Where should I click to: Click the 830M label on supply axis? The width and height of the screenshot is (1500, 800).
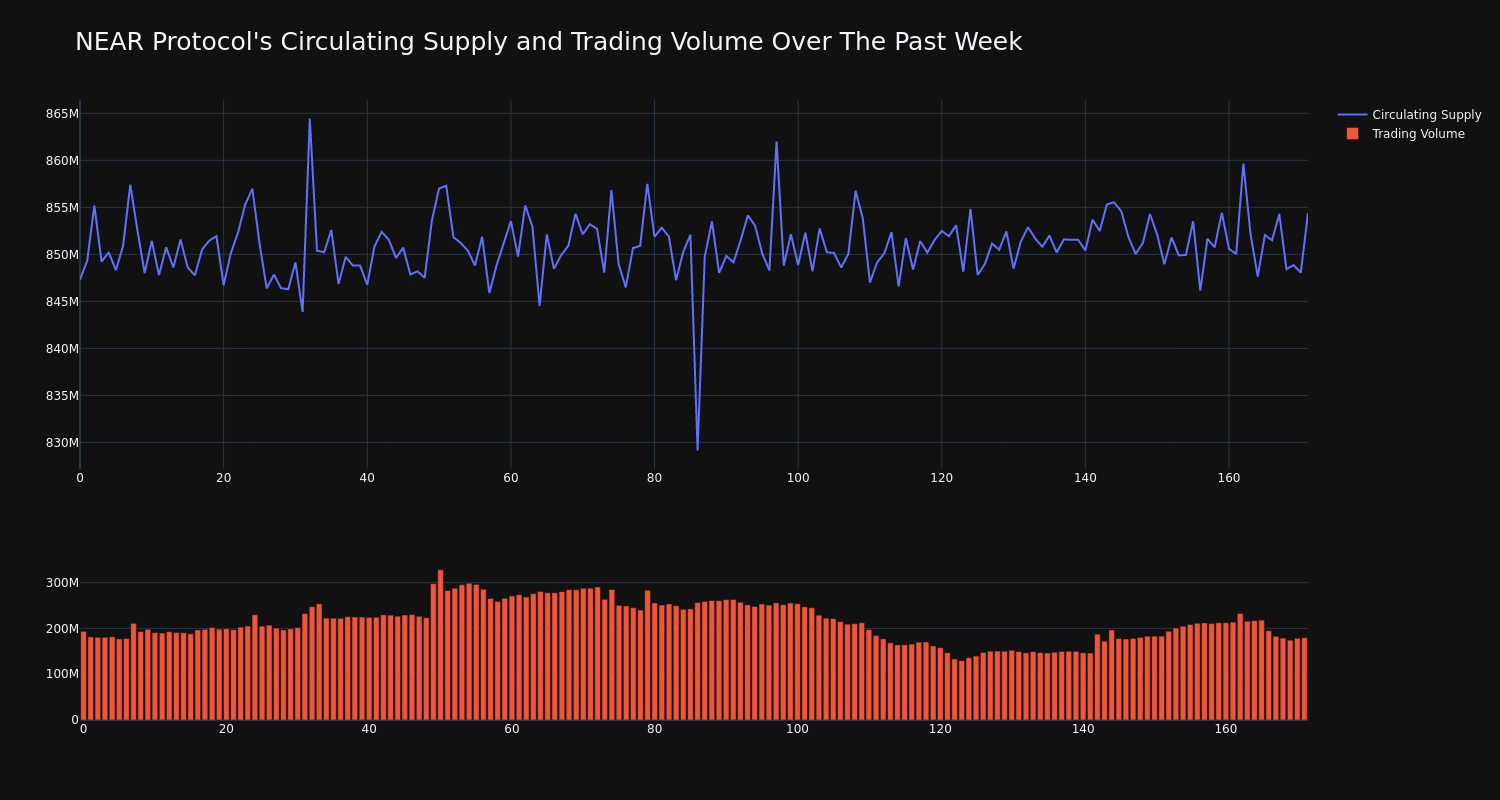tap(62, 443)
